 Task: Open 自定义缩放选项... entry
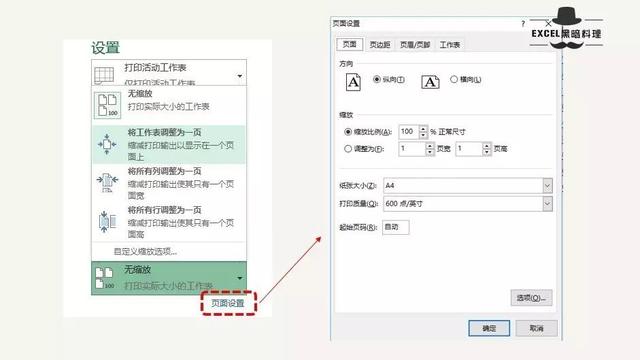coord(145,251)
